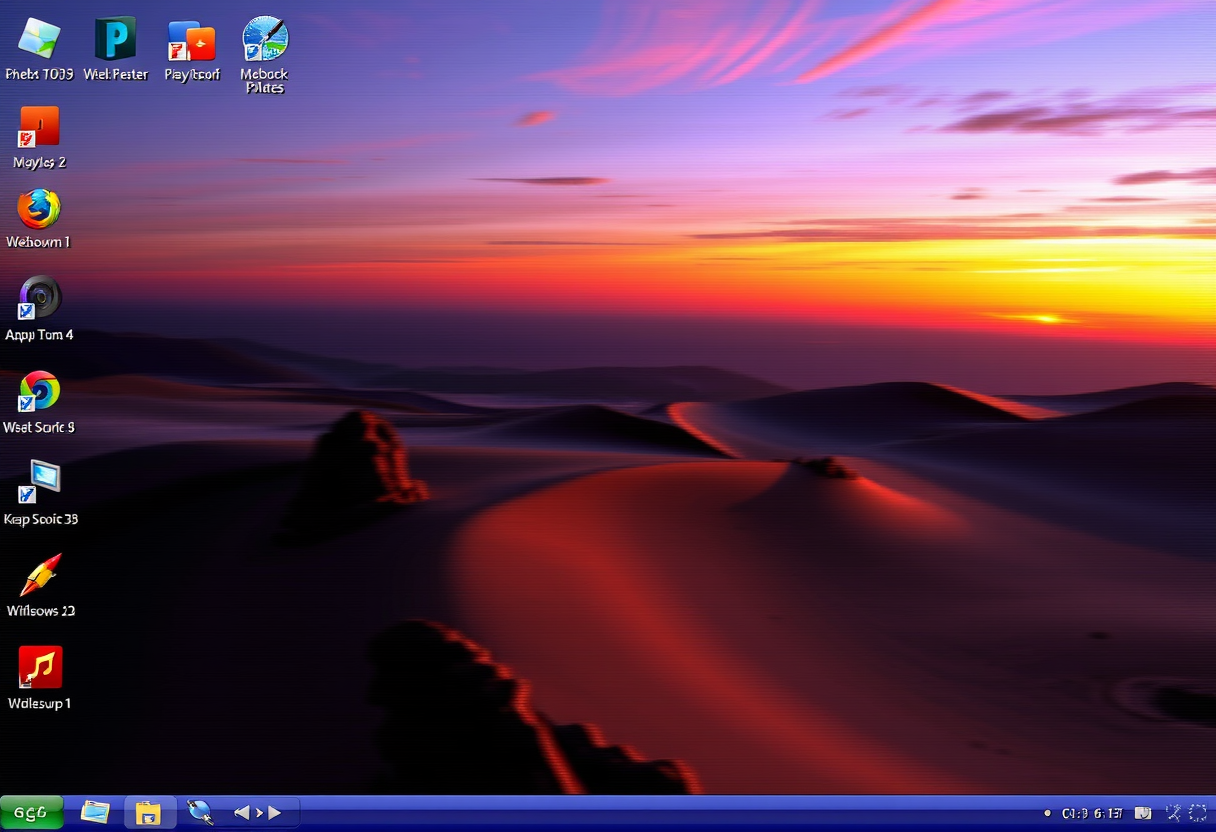
Task: Open the yellow folder icon on taskbar
Action: [148, 813]
